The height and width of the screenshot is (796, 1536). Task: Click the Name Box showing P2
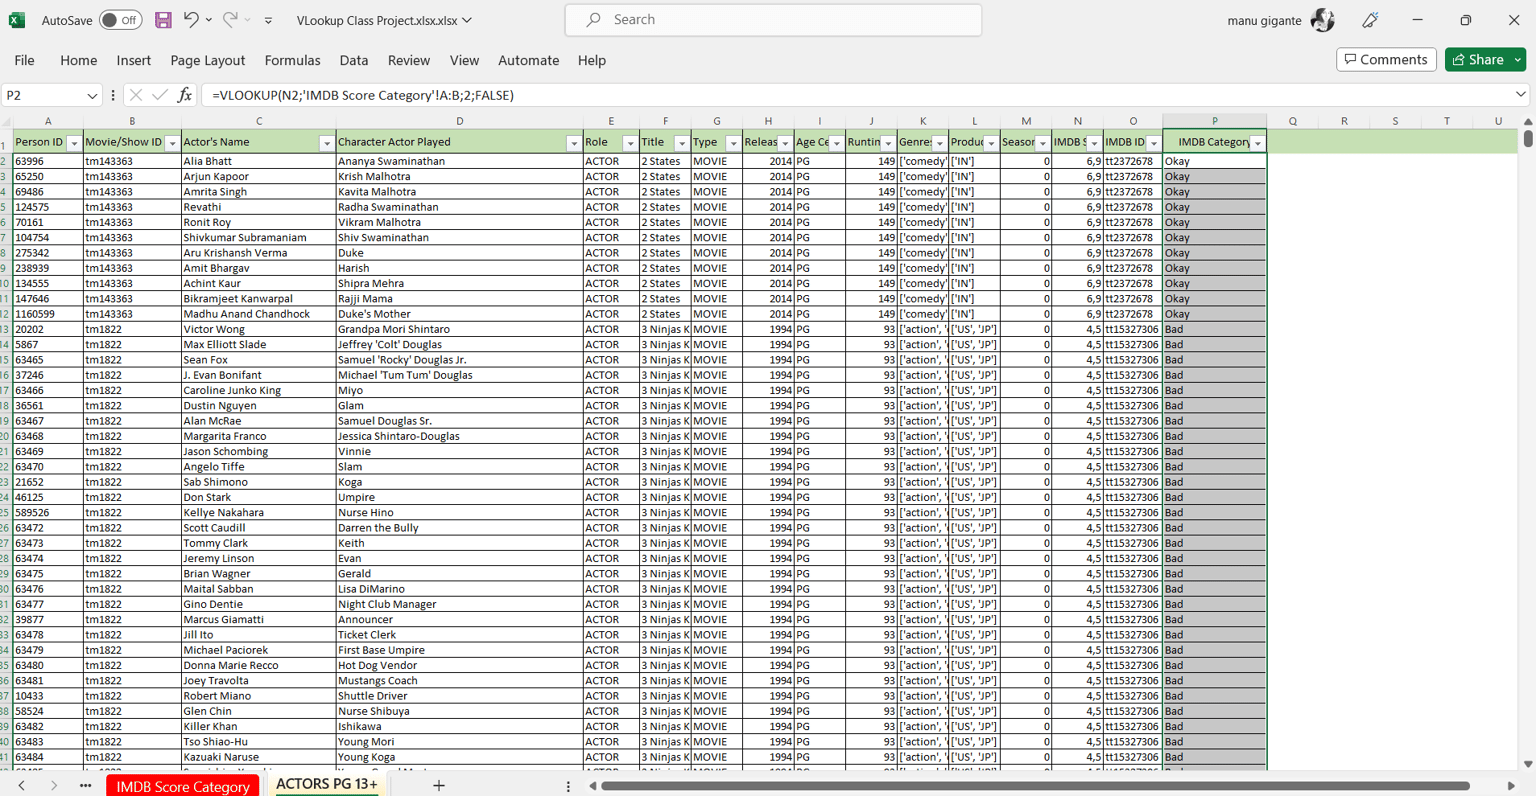[43, 96]
